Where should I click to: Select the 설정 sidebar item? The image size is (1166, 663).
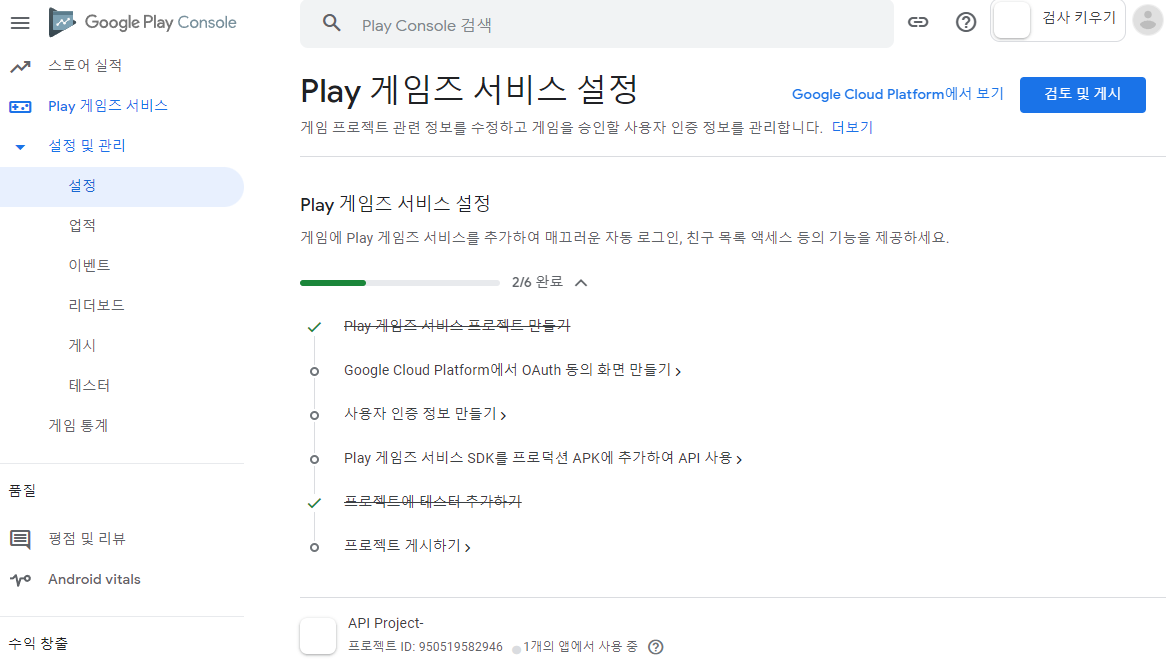122,187
